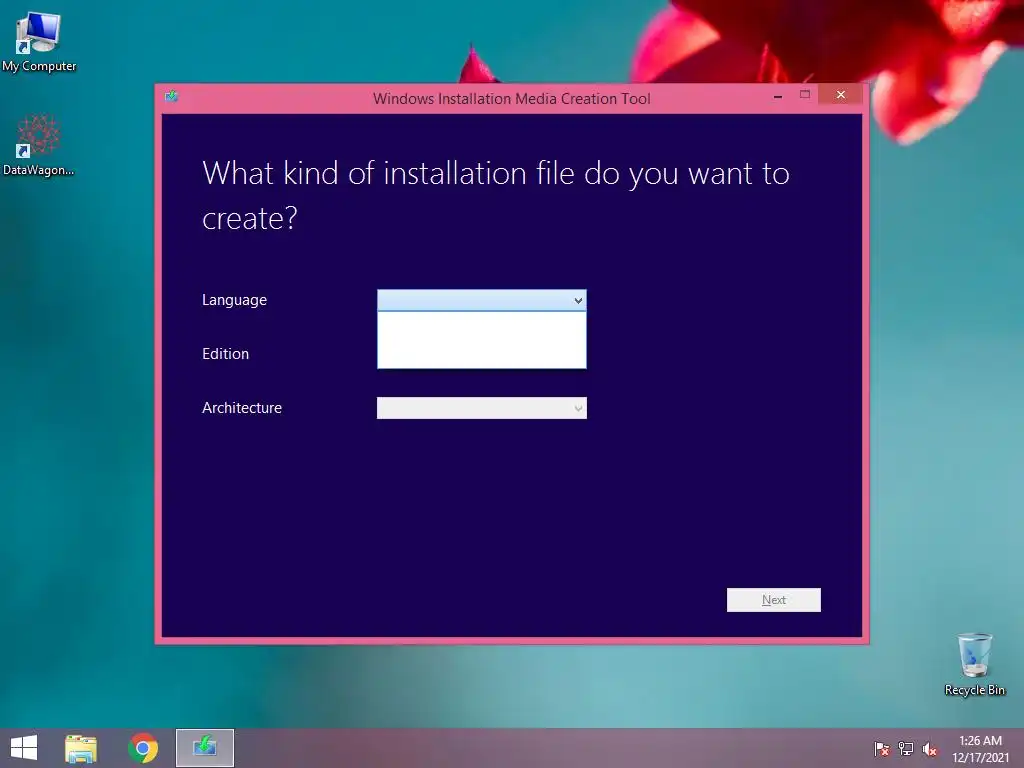Close the Media Creation Tool window
This screenshot has width=1024, height=768.
pyautogui.click(x=840, y=95)
